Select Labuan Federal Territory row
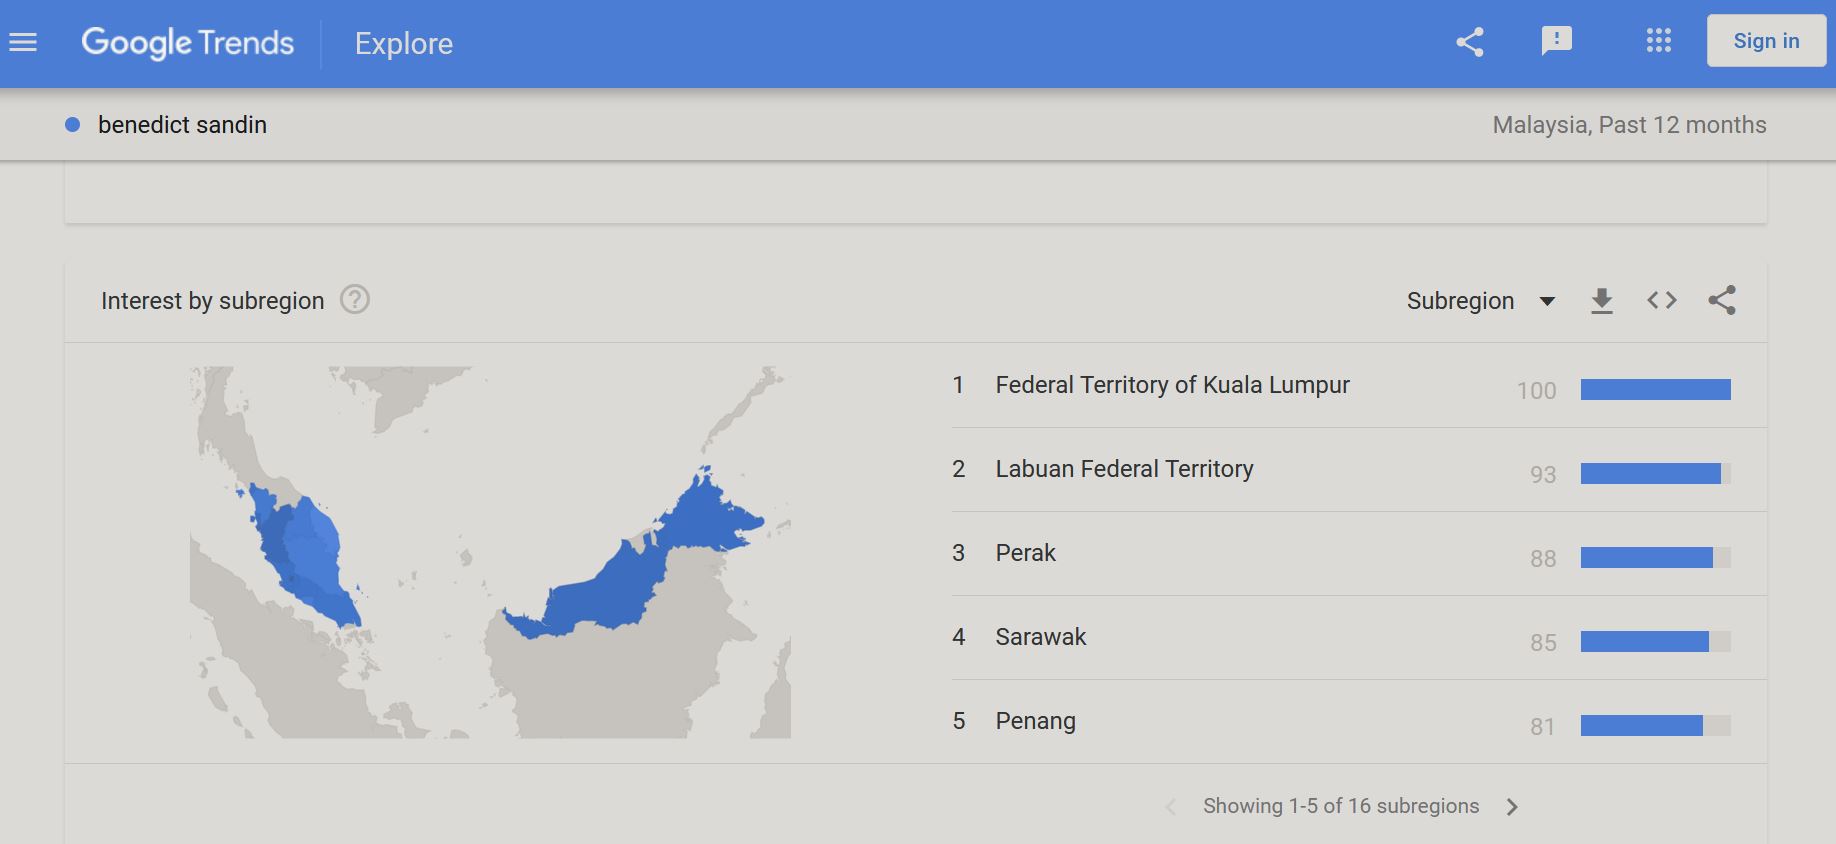The image size is (1836, 844). pos(1359,470)
